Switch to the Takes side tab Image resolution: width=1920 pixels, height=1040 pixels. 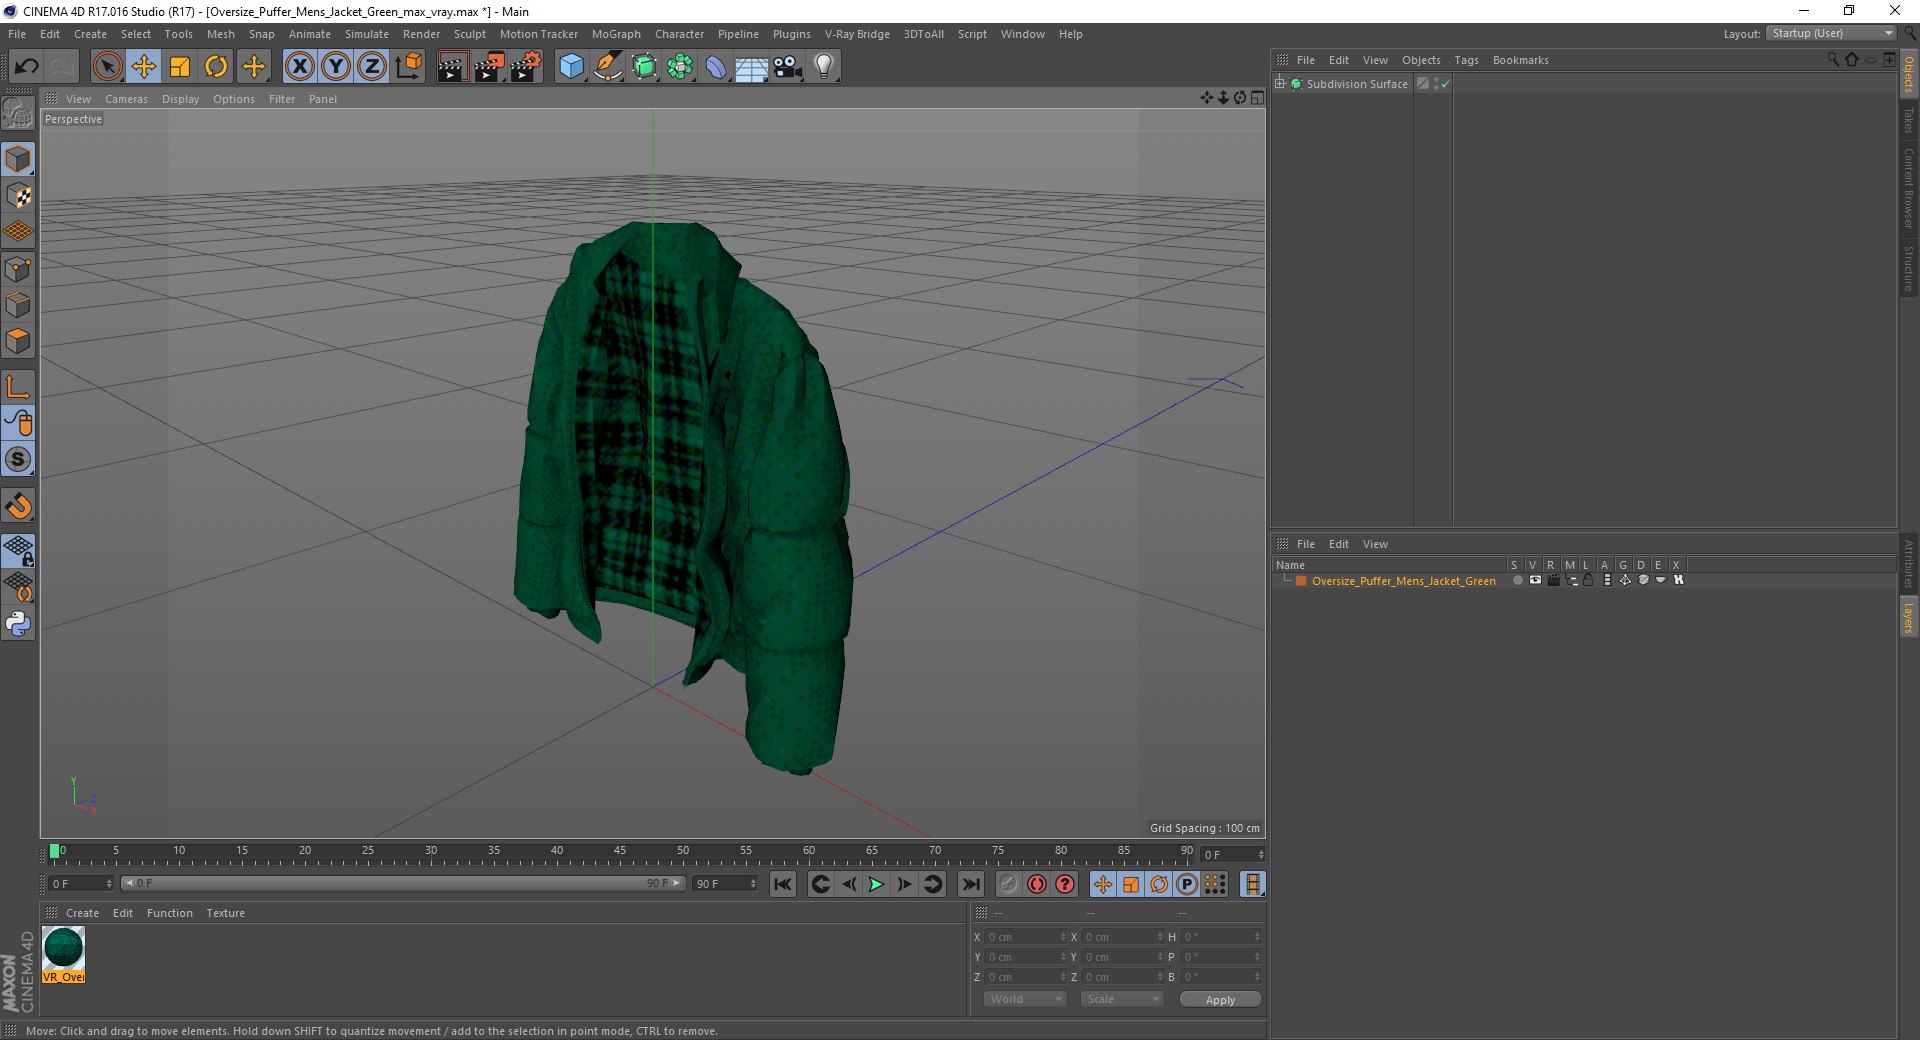click(x=1908, y=120)
